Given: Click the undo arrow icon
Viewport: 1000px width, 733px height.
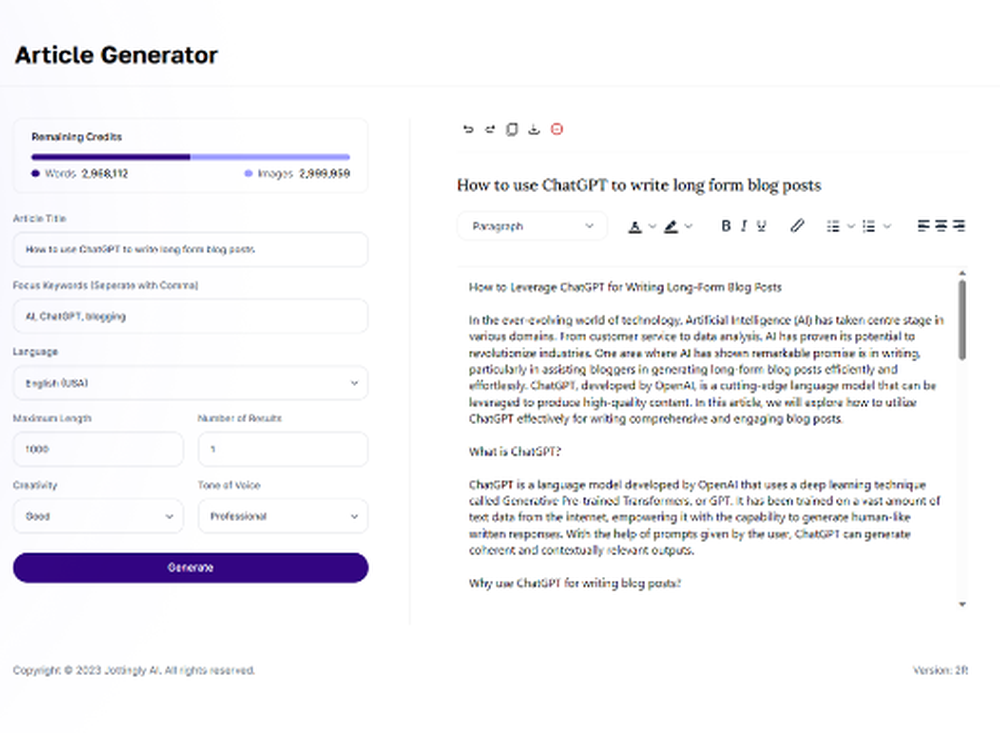Looking at the screenshot, I should coord(468,129).
